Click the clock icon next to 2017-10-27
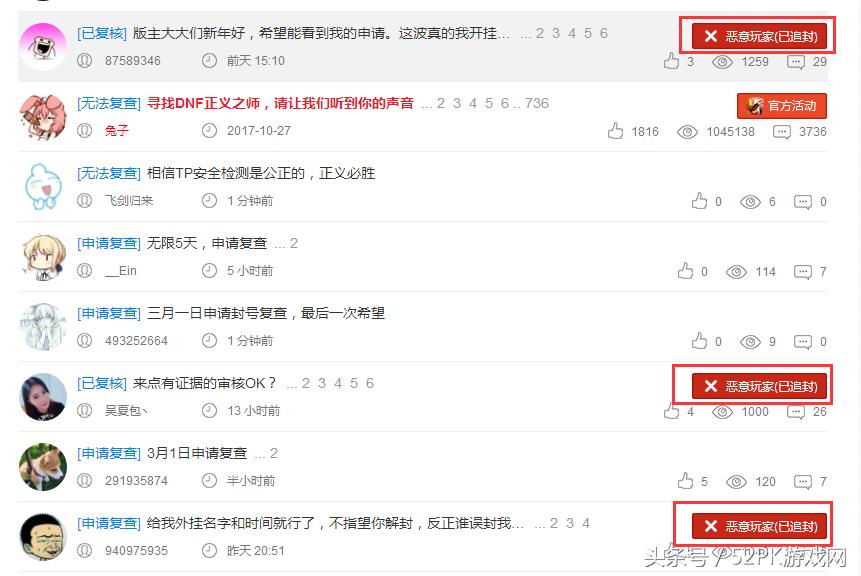This screenshot has width=861, height=576. coord(209,132)
